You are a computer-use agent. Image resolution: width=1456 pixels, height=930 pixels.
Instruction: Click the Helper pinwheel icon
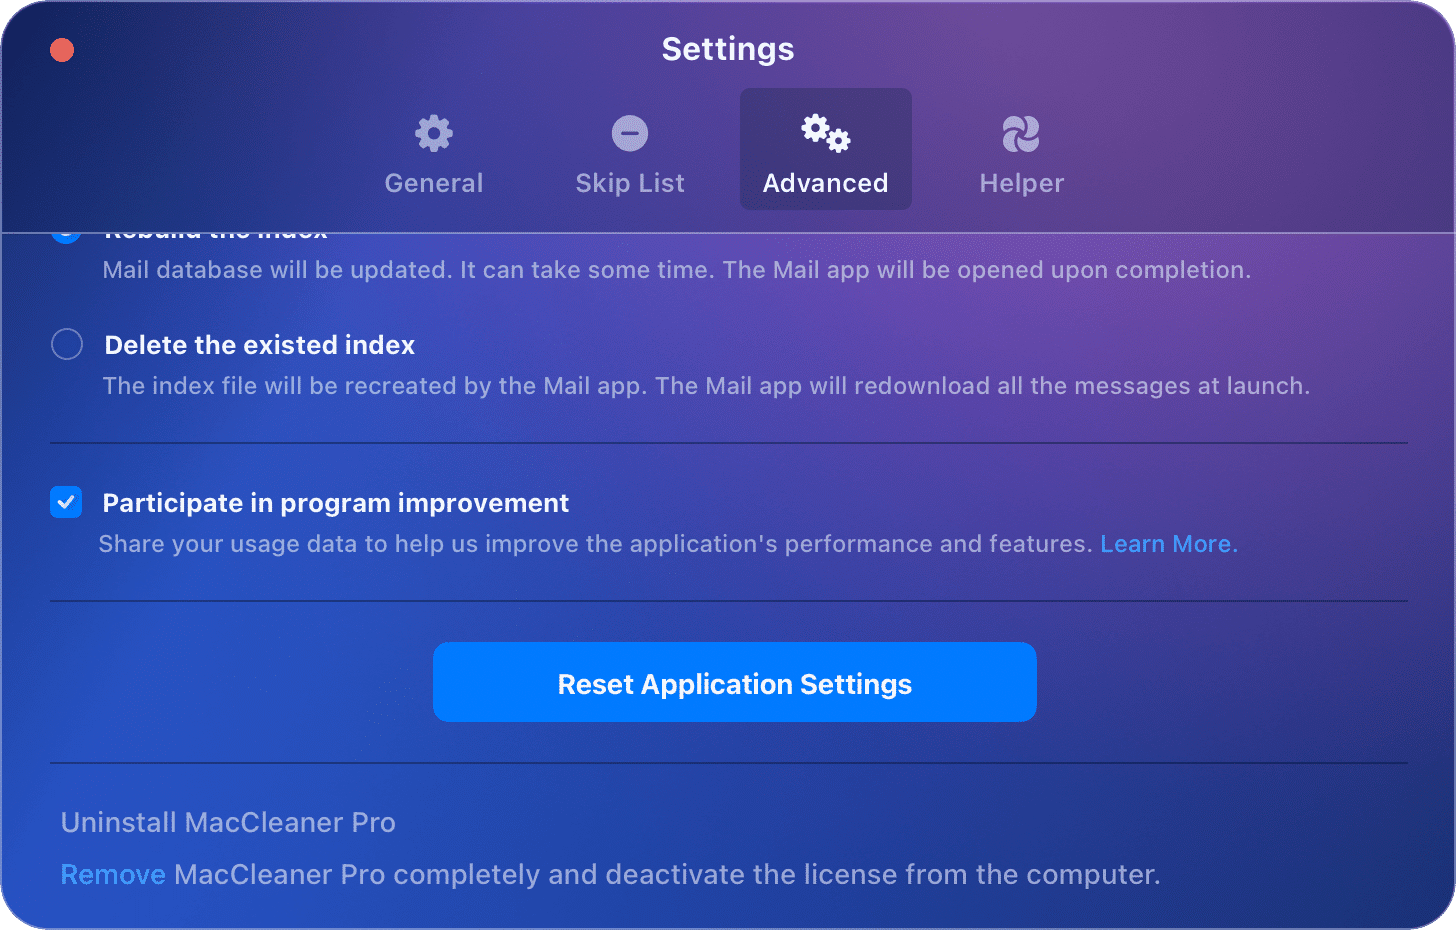click(x=1021, y=132)
